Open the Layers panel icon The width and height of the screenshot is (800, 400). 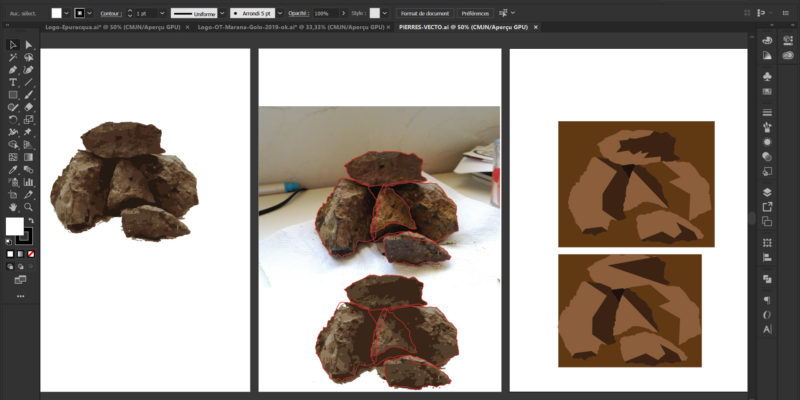click(x=767, y=192)
